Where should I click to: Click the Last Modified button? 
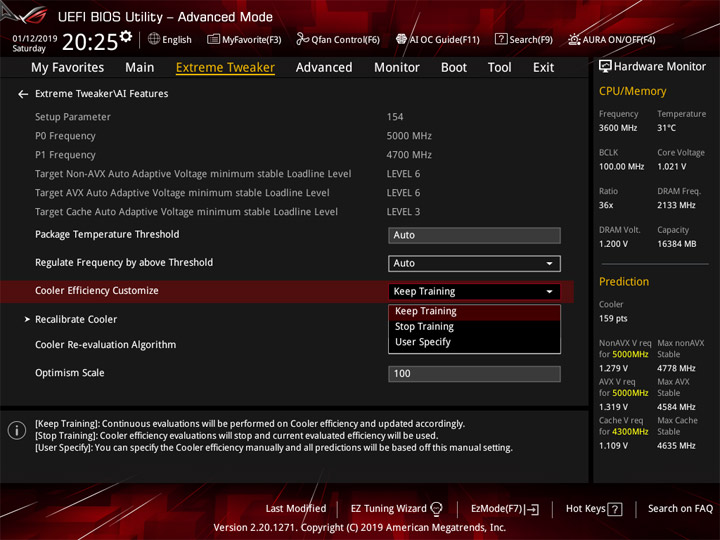tap(296, 508)
